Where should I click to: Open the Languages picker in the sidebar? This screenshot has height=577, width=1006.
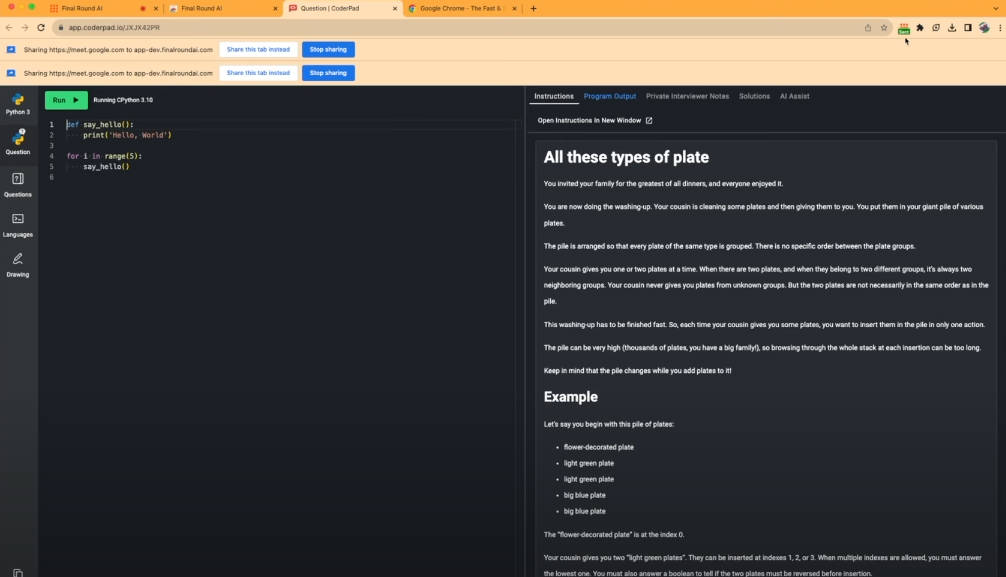coord(18,224)
